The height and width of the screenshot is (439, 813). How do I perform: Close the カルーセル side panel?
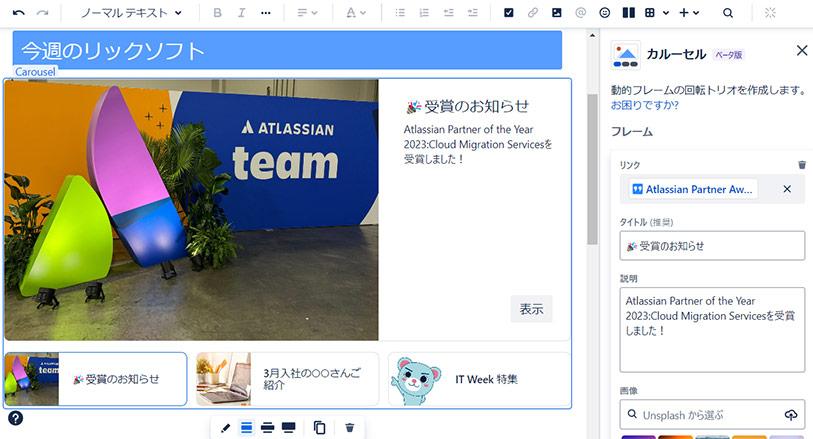(x=802, y=50)
